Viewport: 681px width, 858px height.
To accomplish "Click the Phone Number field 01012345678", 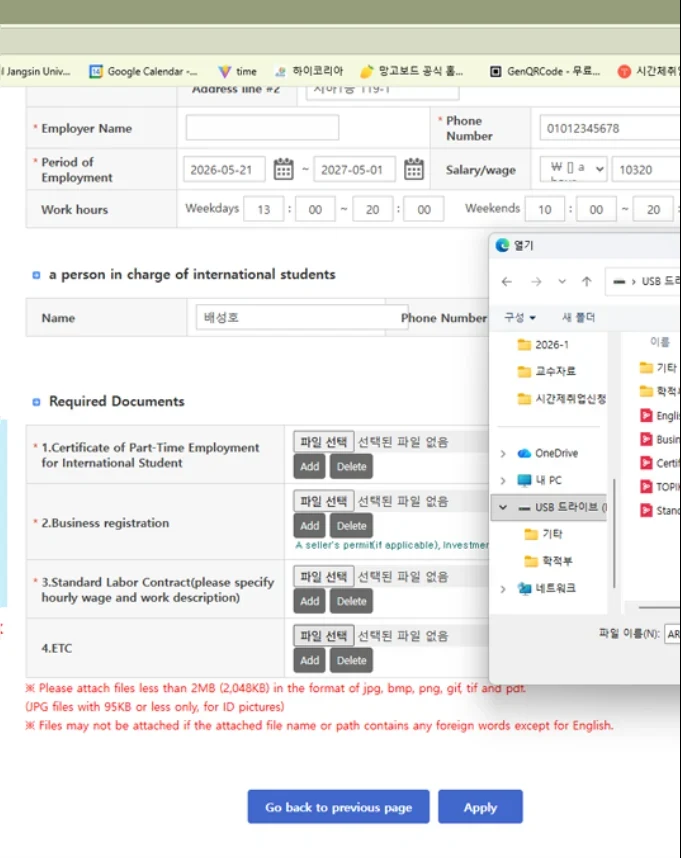I will click(610, 128).
